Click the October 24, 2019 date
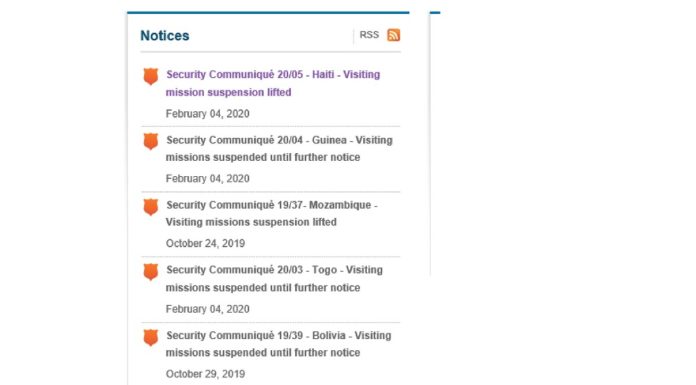This screenshot has width=696, height=385. [205, 243]
